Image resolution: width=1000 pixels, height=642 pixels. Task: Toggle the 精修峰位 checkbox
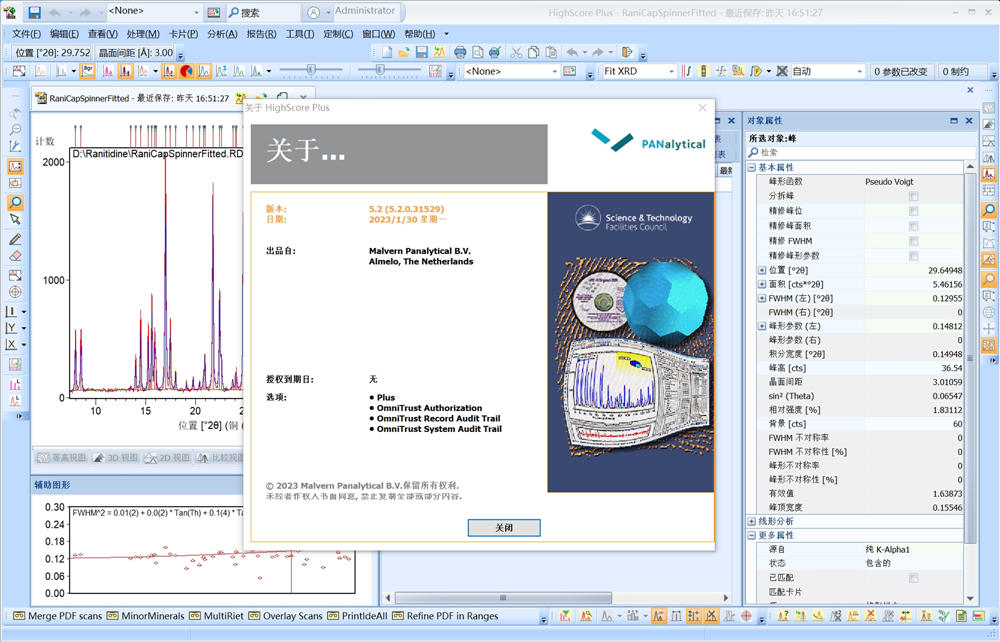[x=913, y=210]
